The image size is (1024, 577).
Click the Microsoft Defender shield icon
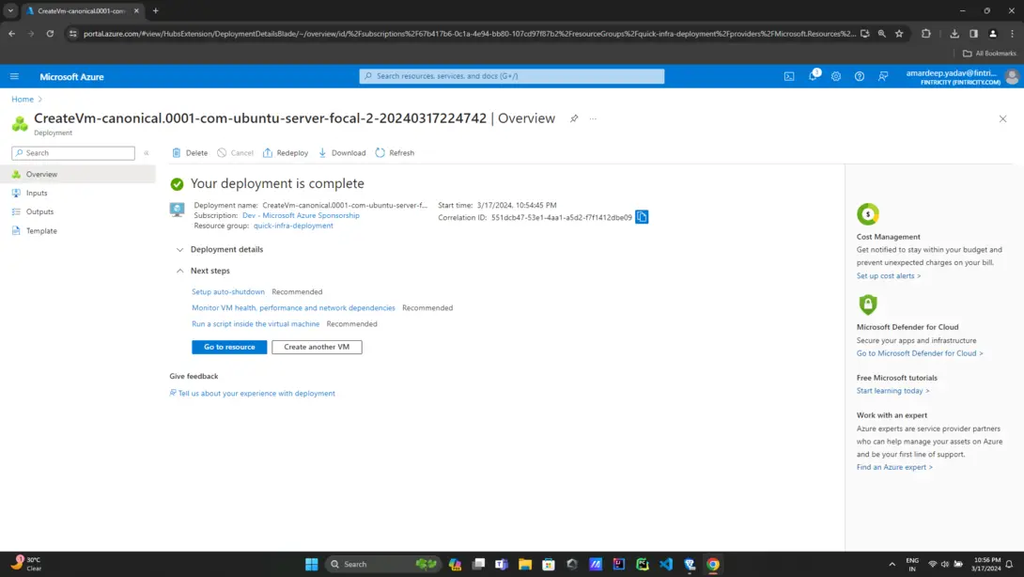pos(867,304)
